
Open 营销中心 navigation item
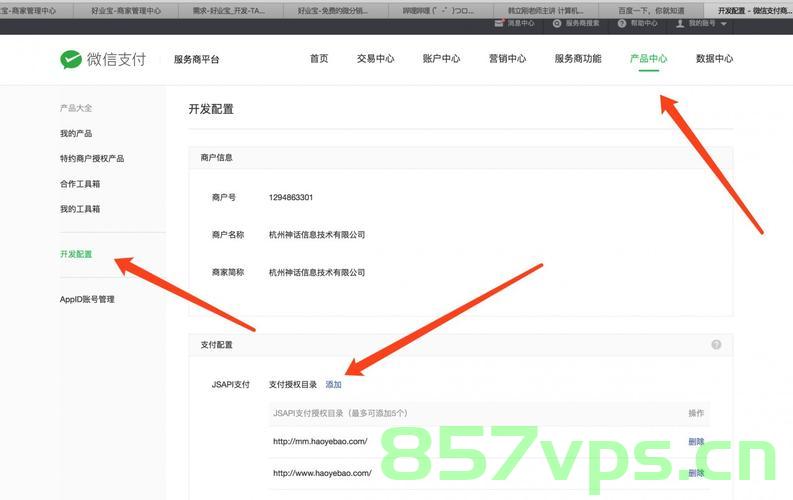(x=507, y=59)
